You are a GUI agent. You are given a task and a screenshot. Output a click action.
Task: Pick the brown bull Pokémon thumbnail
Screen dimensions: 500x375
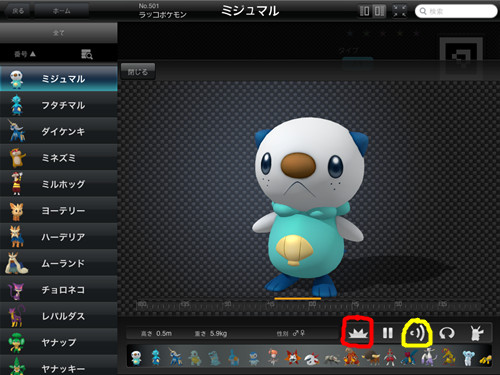coord(371,358)
